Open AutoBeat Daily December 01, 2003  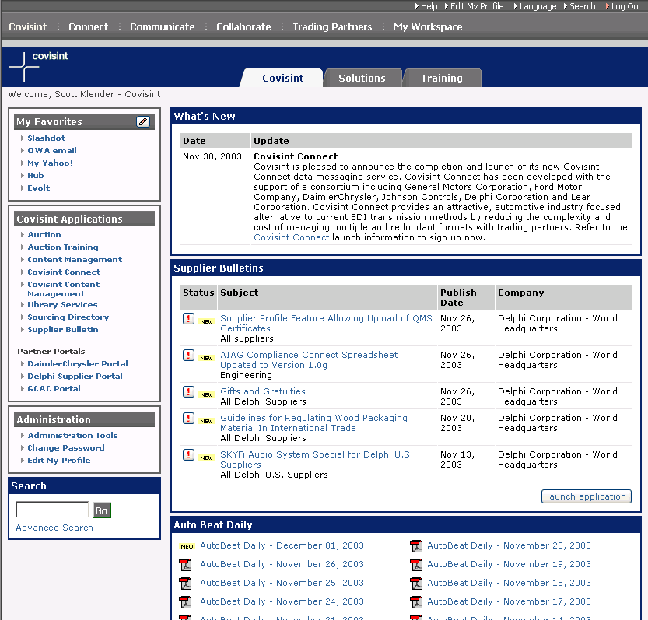click(x=282, y=546)
